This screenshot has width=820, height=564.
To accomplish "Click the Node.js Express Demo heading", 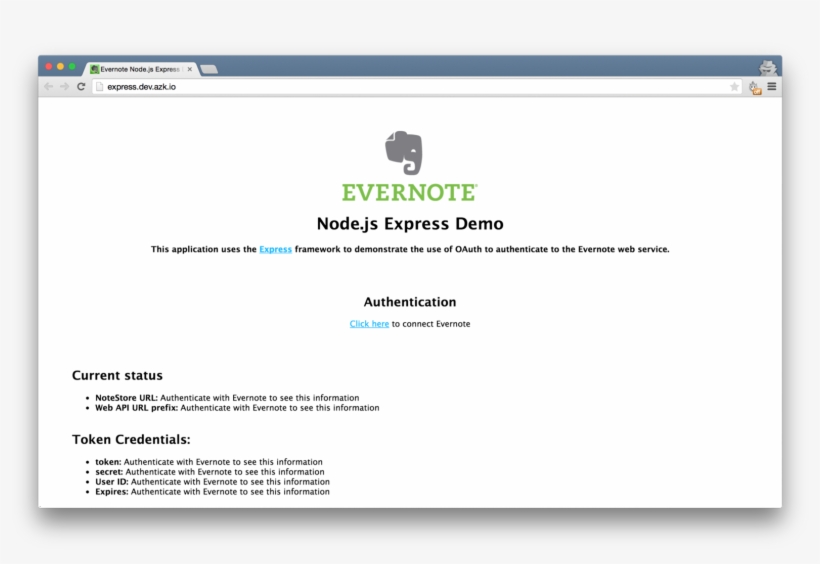I will click(410, 224).
